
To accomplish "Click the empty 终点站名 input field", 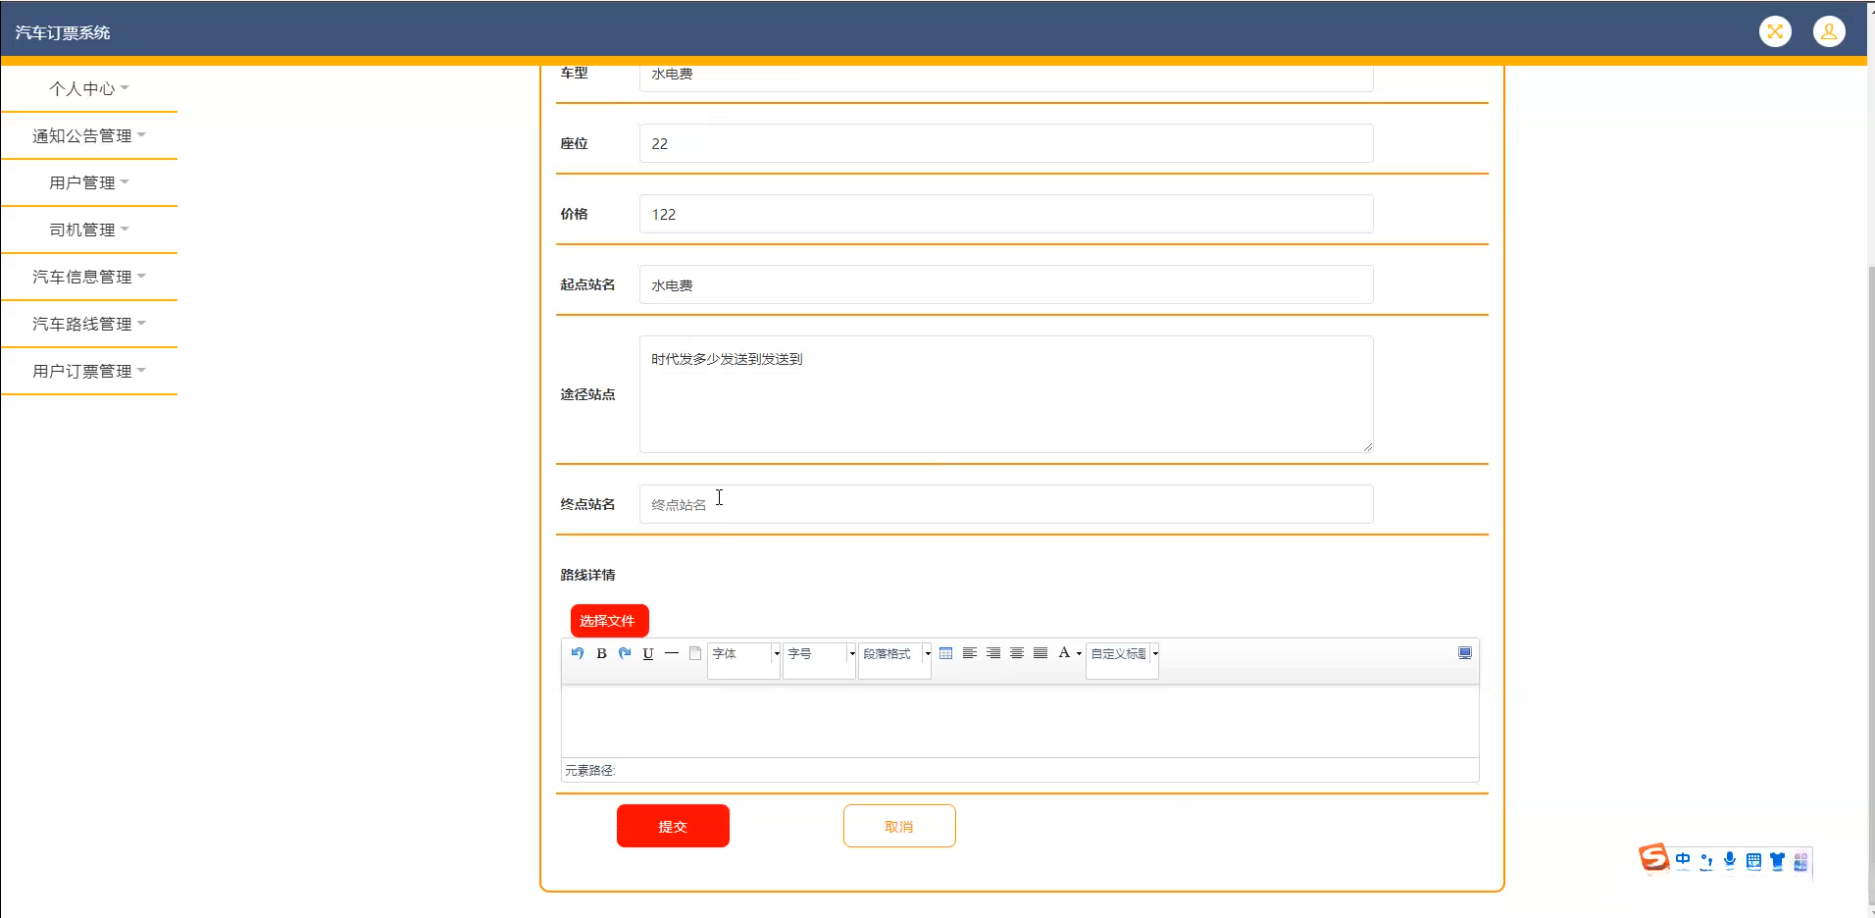I will [x=1006, y=505].
